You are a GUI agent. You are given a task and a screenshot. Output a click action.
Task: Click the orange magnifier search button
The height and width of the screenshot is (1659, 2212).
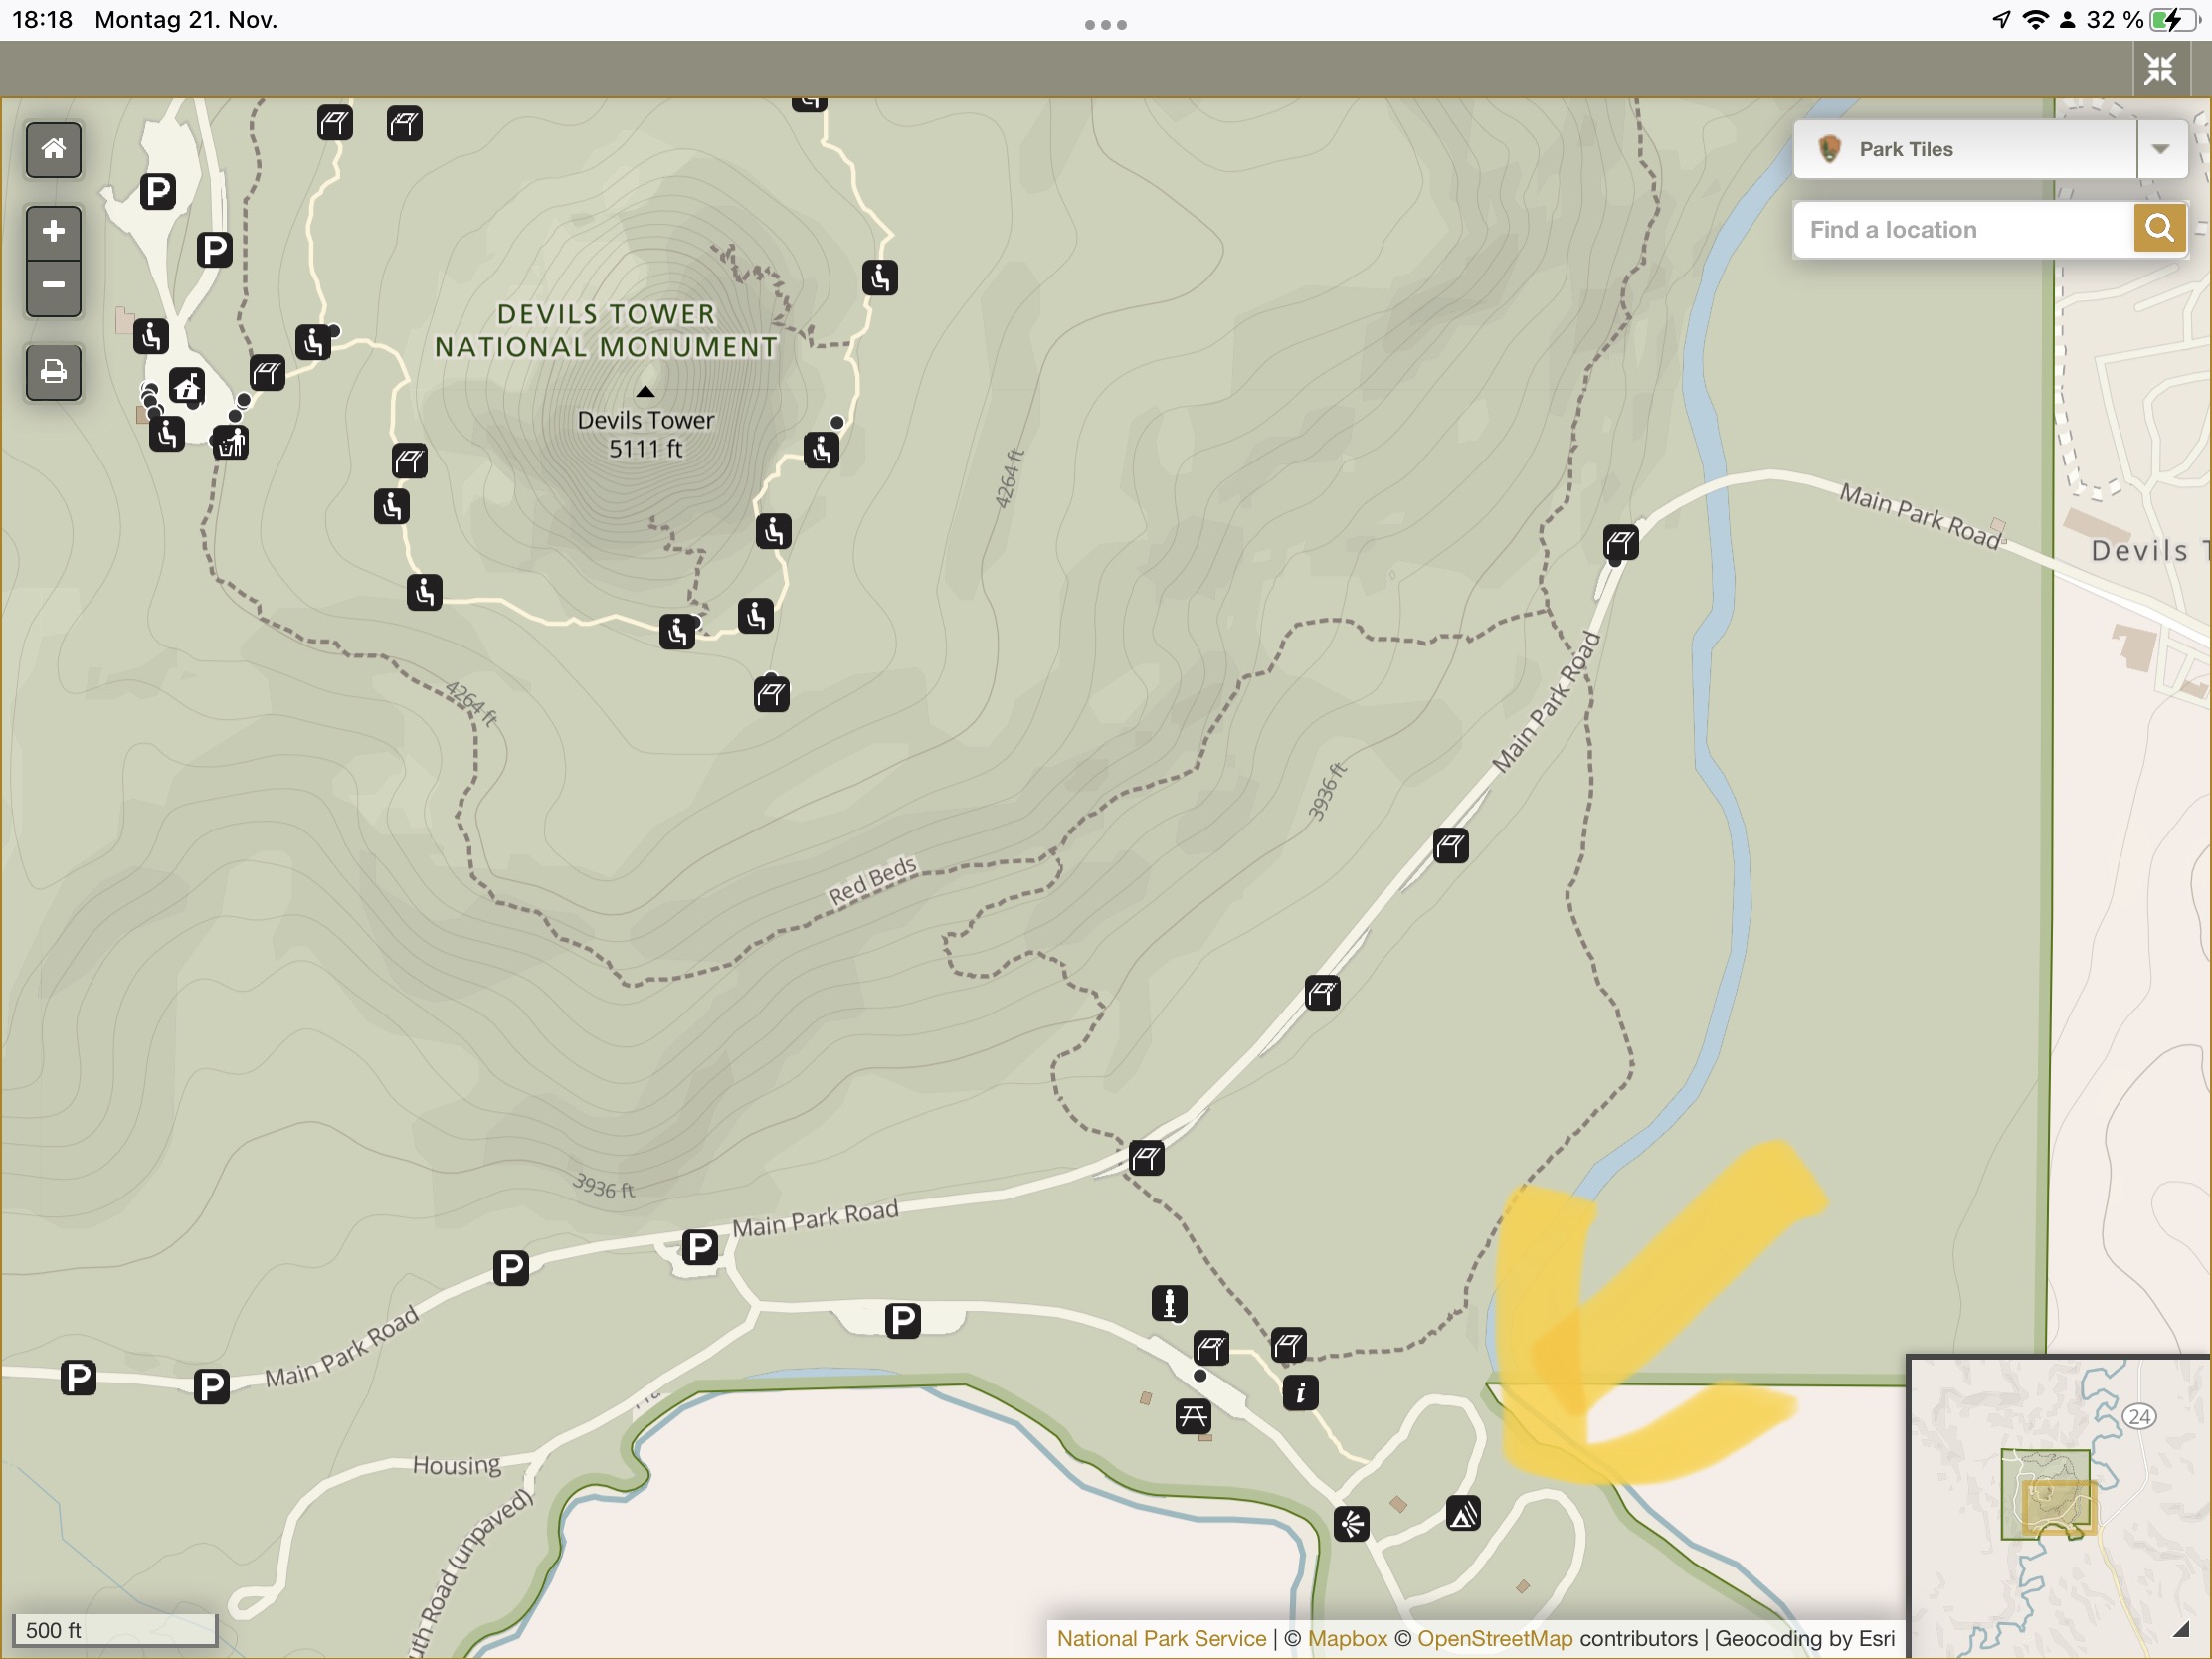(2159, 230)
